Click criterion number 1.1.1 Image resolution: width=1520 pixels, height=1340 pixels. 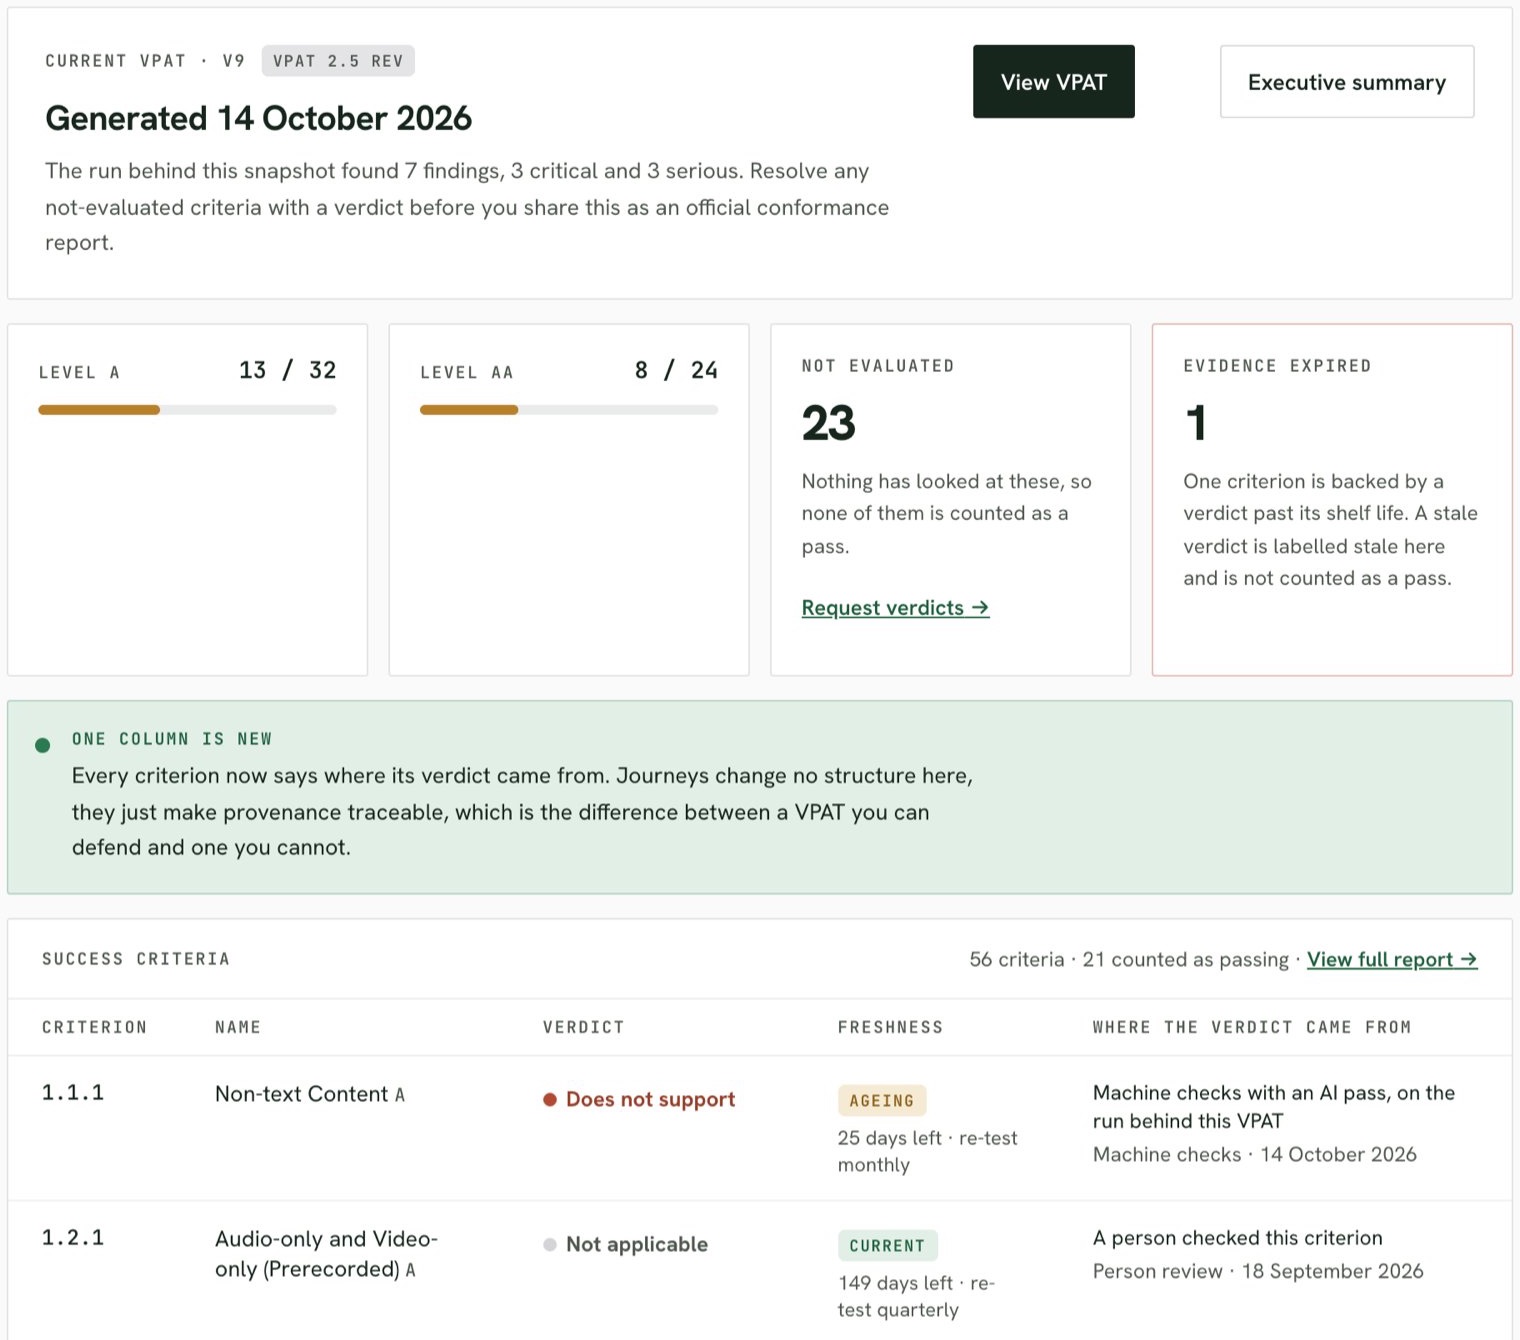[x=73, y=1093]
